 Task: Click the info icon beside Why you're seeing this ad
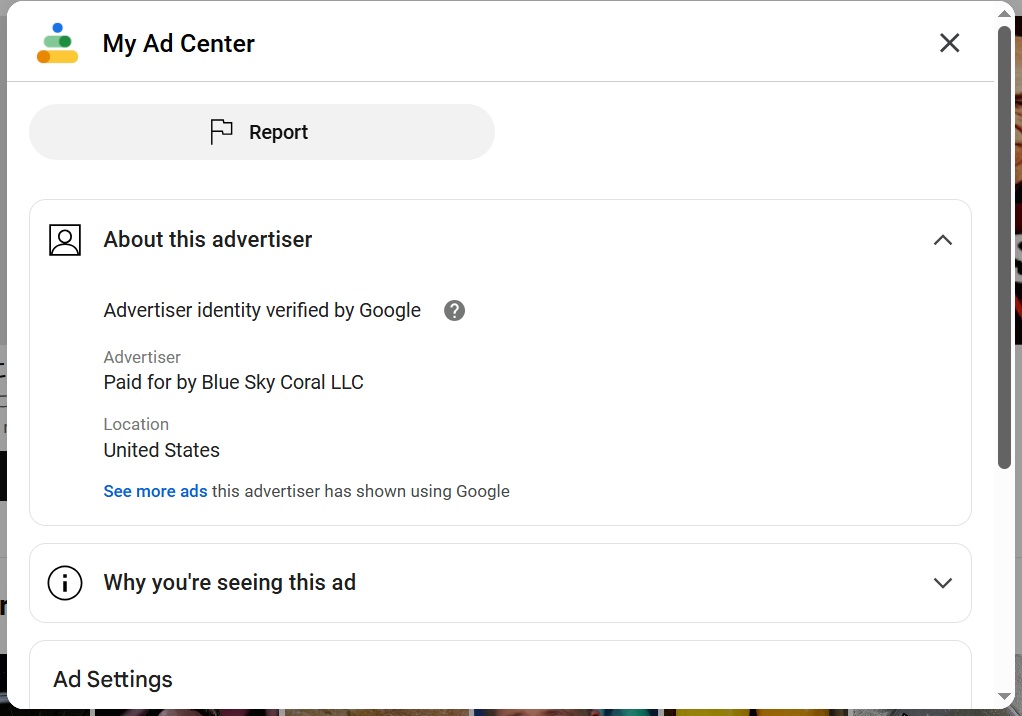[65, 582]
